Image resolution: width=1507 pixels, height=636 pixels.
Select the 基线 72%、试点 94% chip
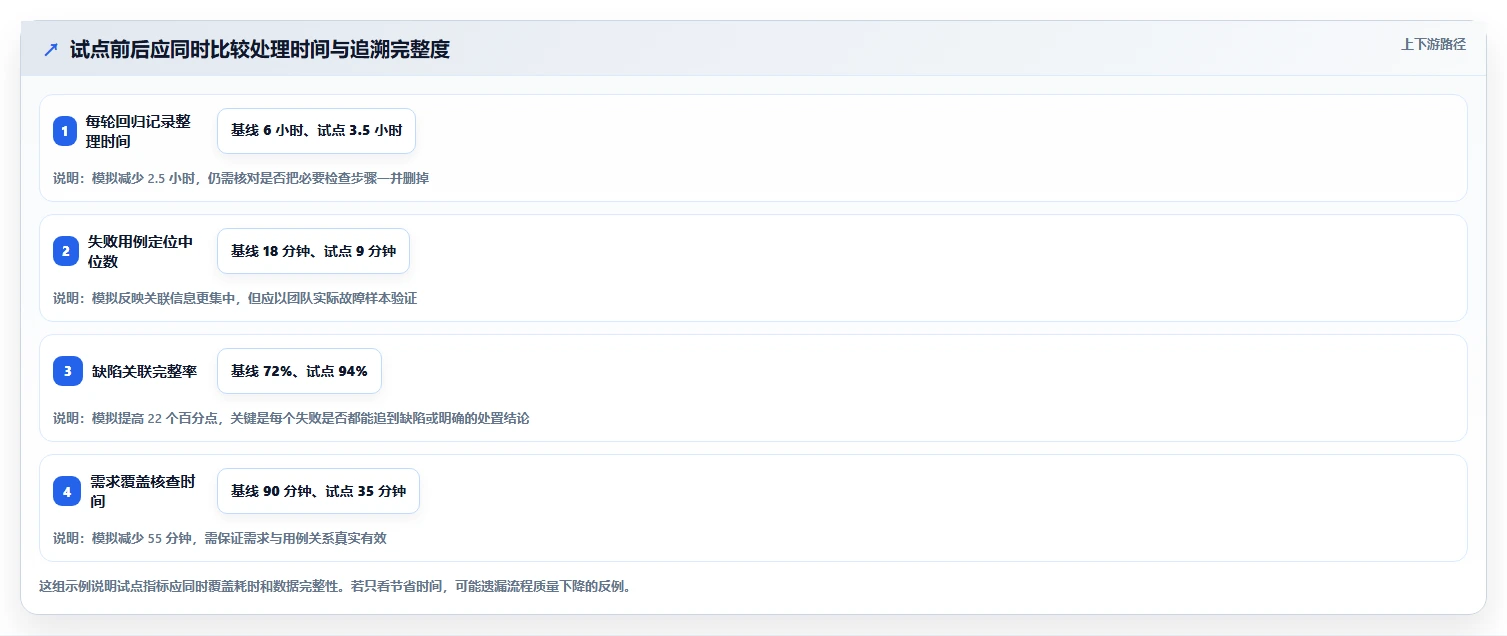click(299, 371)
